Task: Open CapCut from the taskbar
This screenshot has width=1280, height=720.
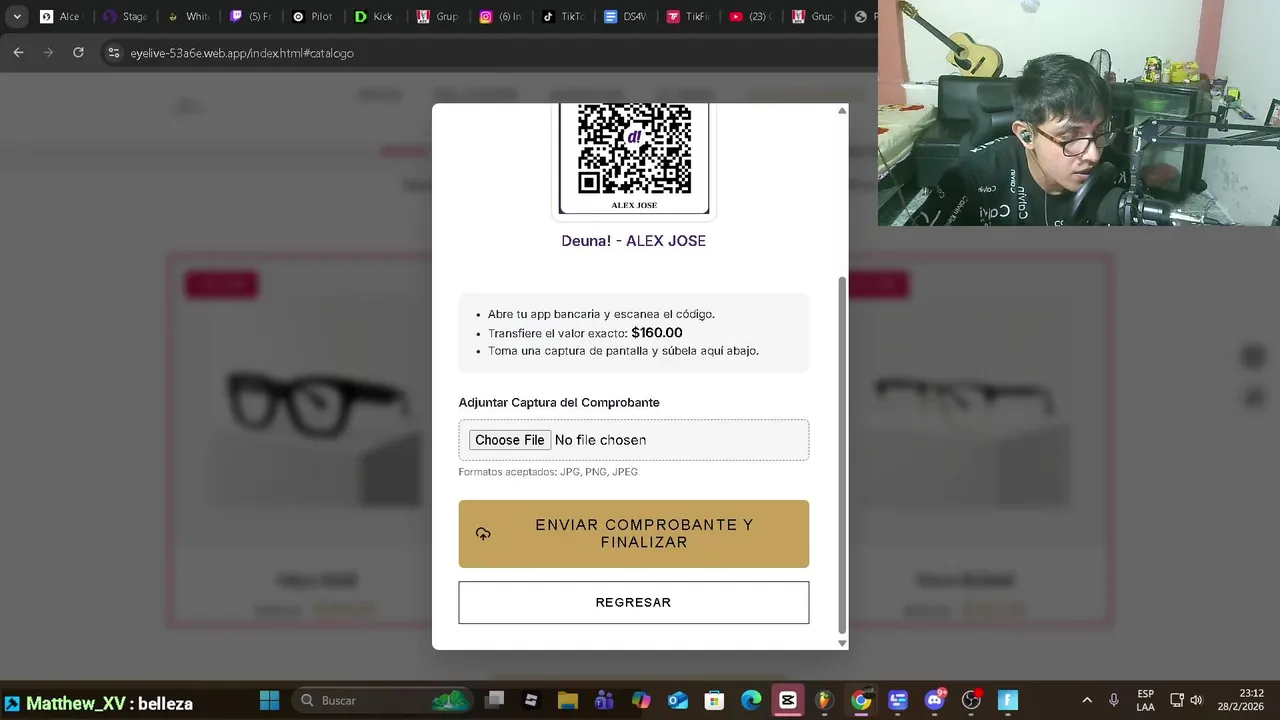Action: point(788,700)
